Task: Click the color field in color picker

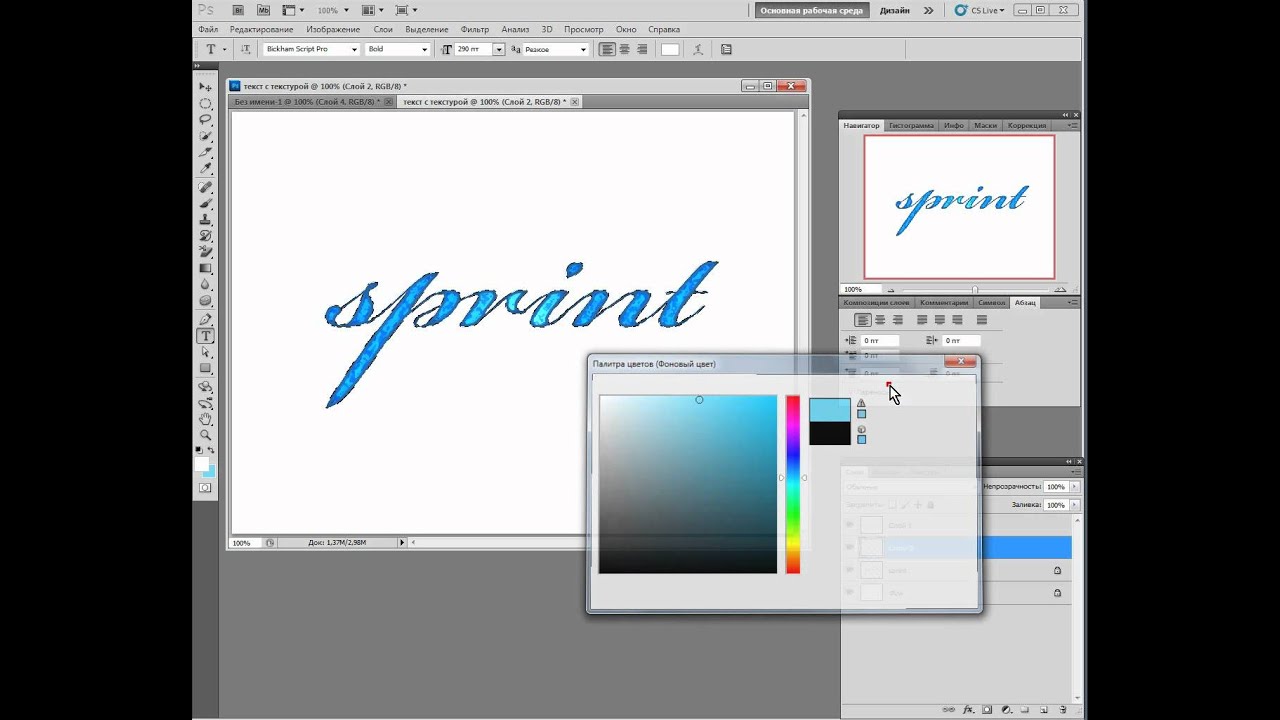Action: point(688,484)
